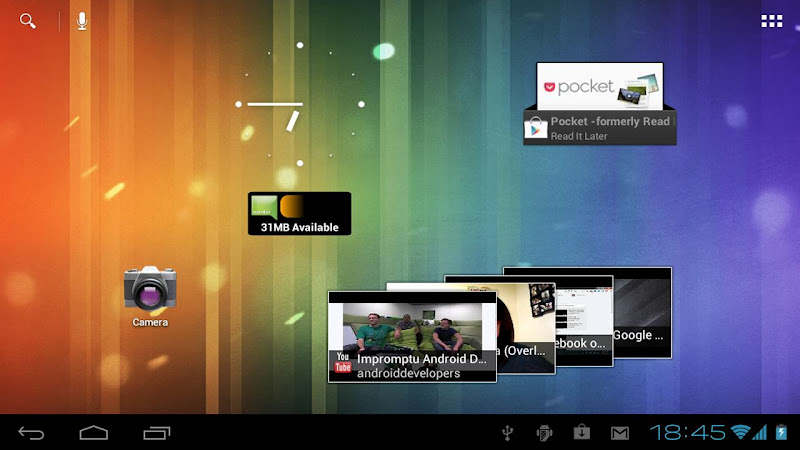Tap the 31MB Available memory widget
The width and height of the screenshot is (800, 450).
[299, 213]
